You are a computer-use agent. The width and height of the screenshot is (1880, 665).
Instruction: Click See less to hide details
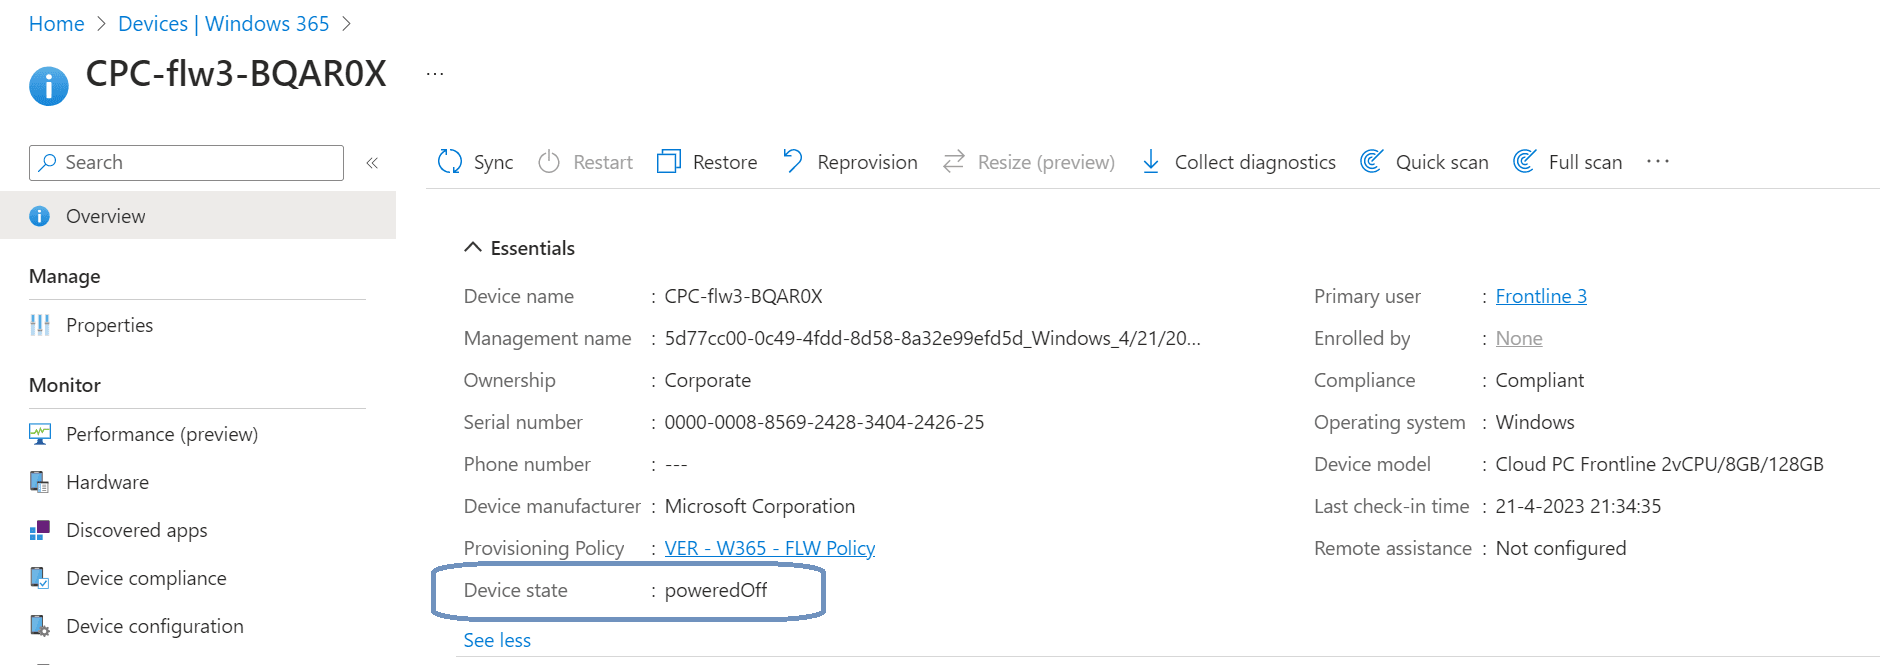(497, 640)
